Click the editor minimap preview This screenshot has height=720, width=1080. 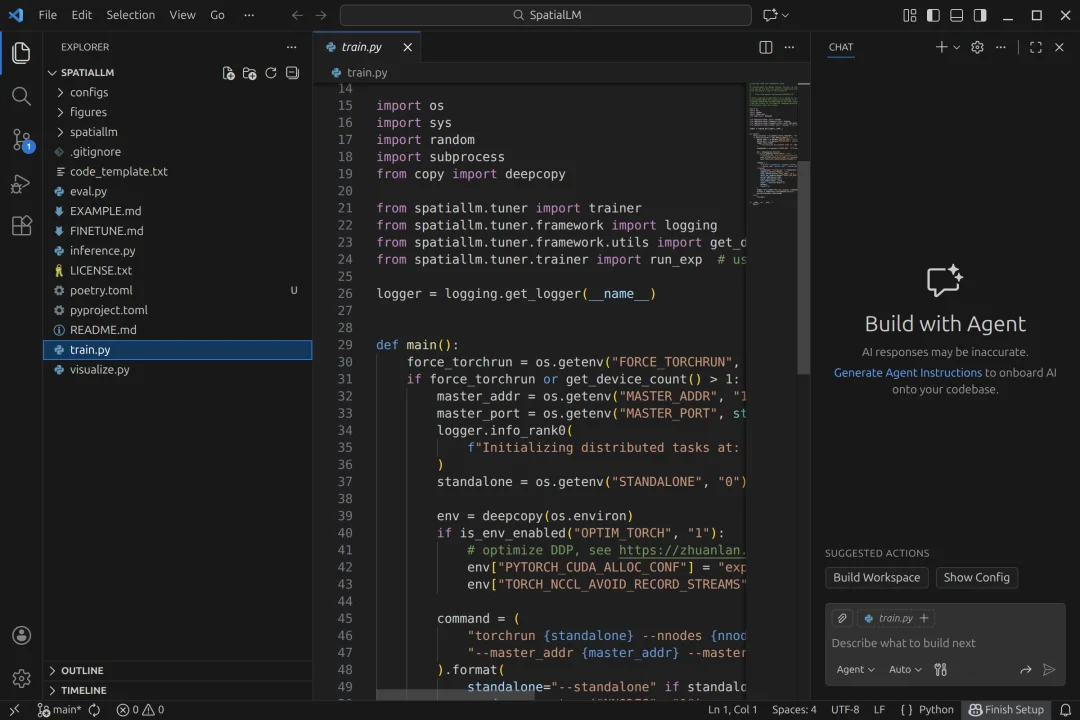pyautogui.click(x=772, y=140)
